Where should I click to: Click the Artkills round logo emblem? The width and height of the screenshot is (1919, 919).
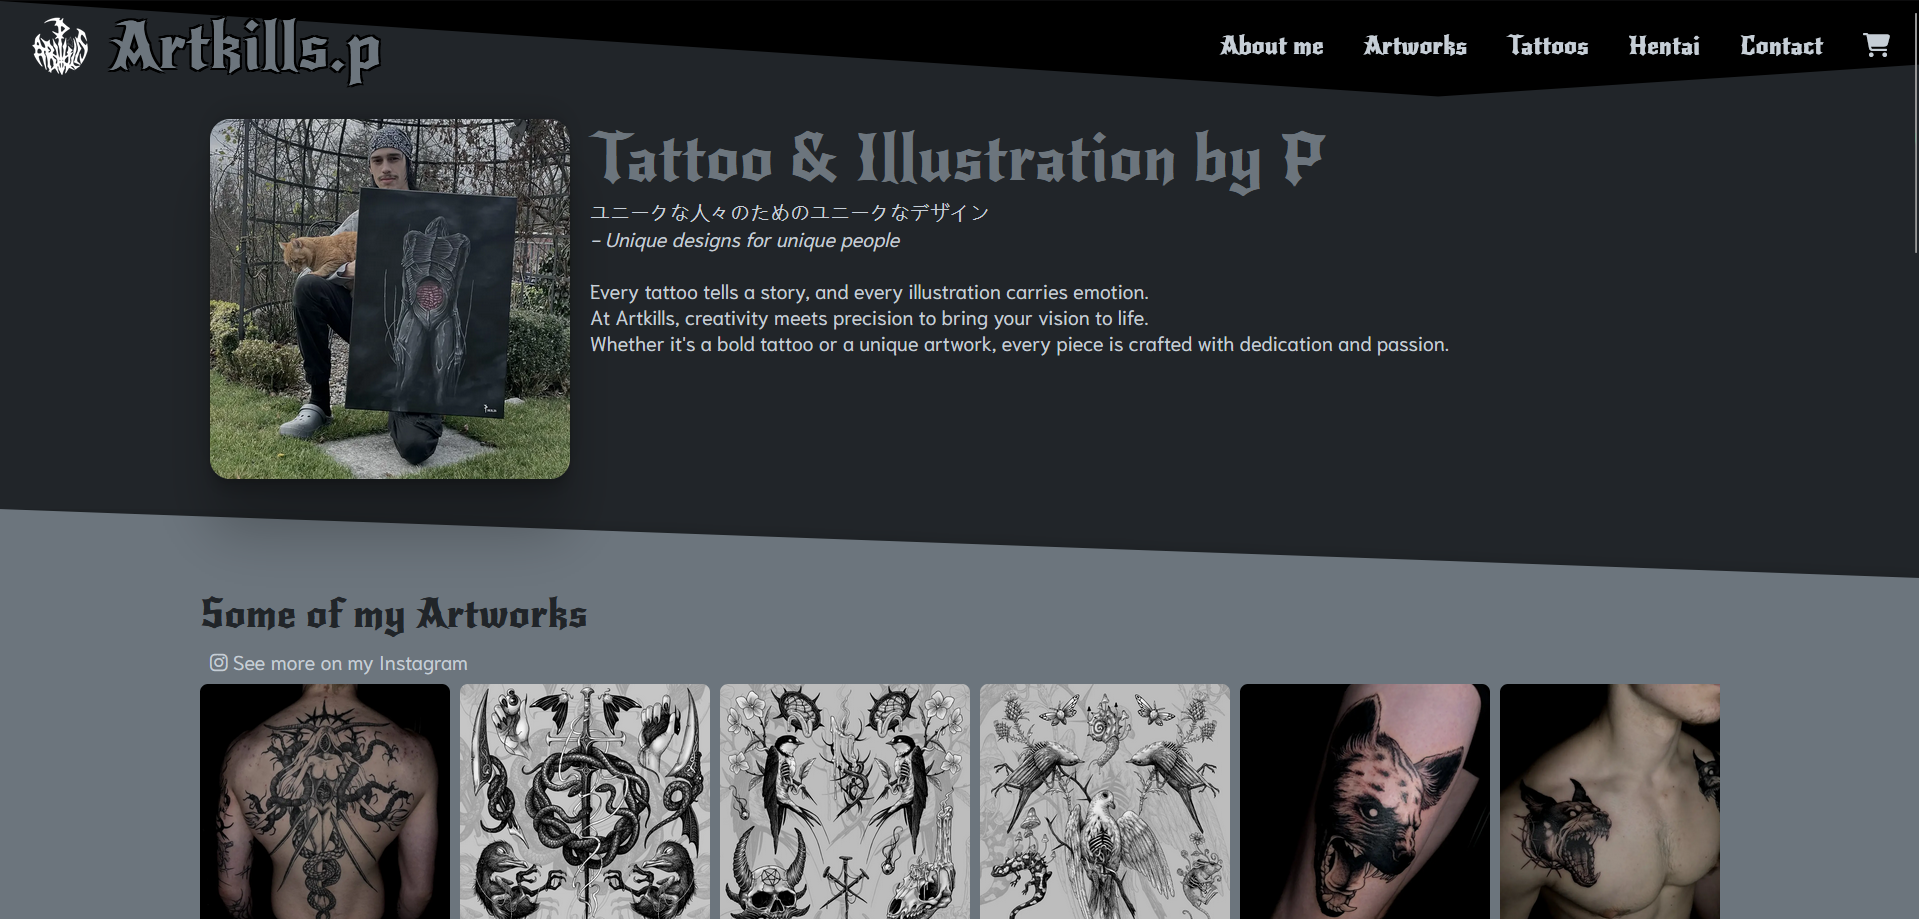pos(60,47)
